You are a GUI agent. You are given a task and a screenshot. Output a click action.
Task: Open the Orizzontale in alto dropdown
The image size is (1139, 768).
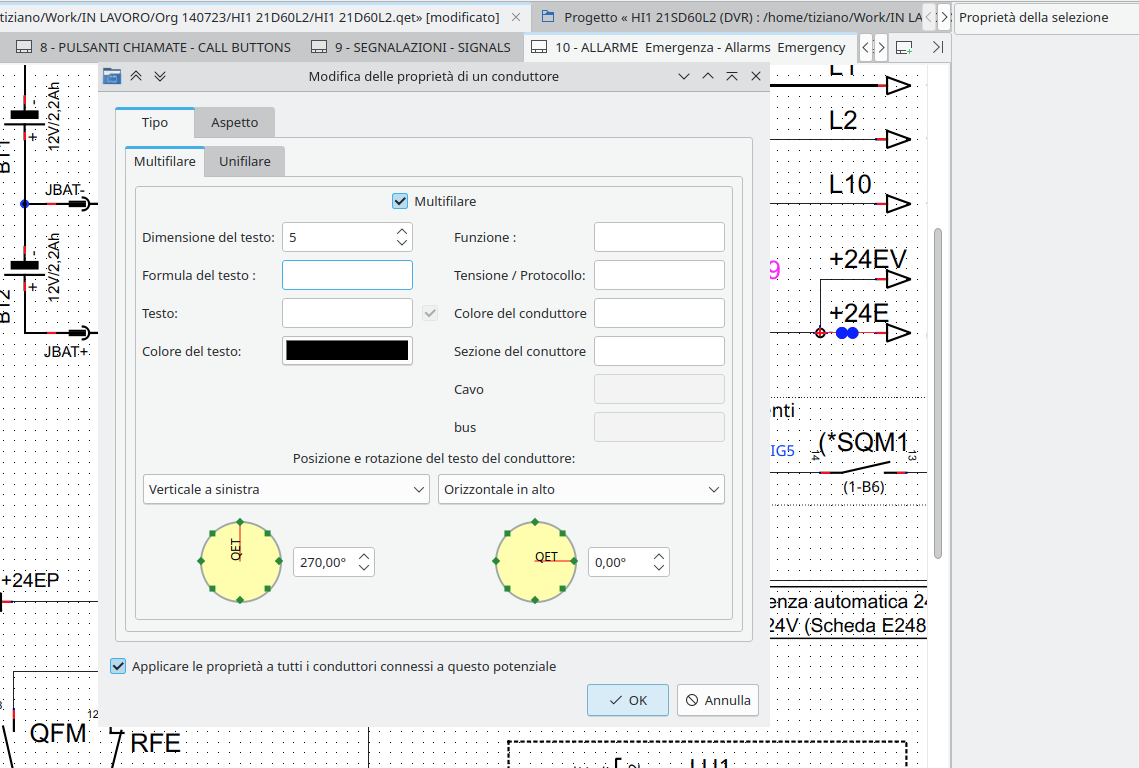[x=581, y=490]
